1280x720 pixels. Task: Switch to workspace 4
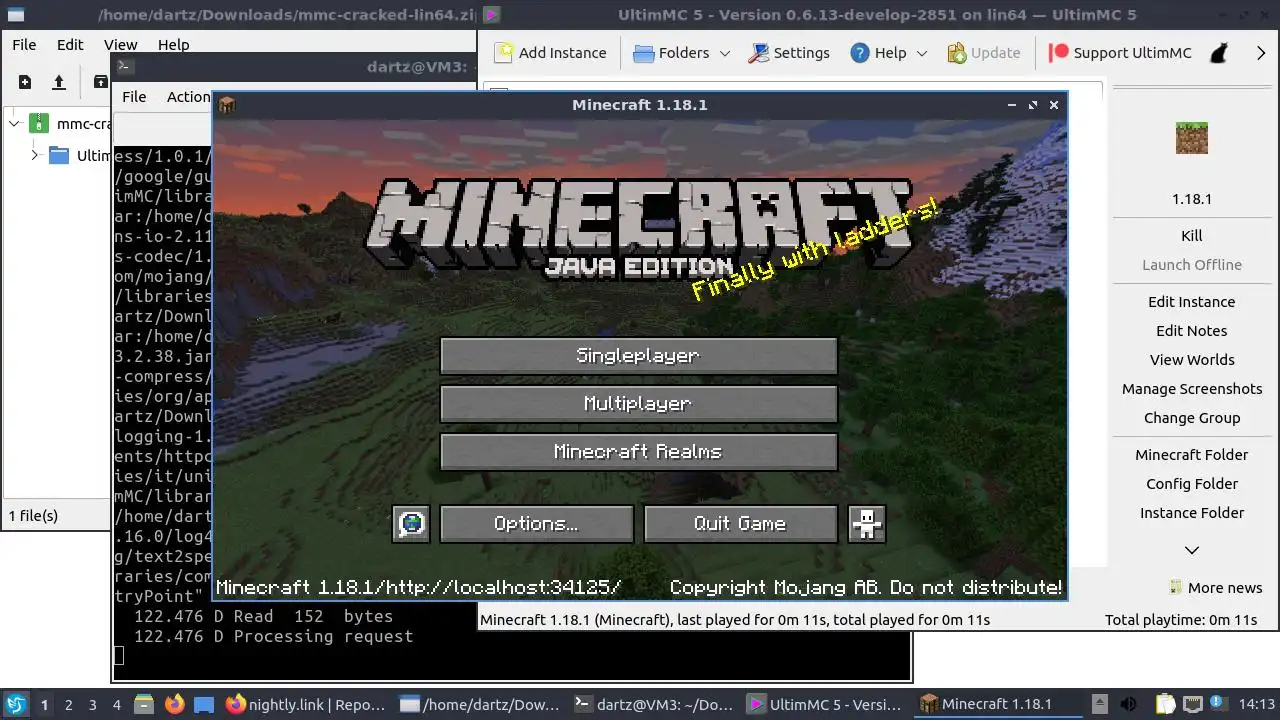pyautogui.click(x=116, y=705)
